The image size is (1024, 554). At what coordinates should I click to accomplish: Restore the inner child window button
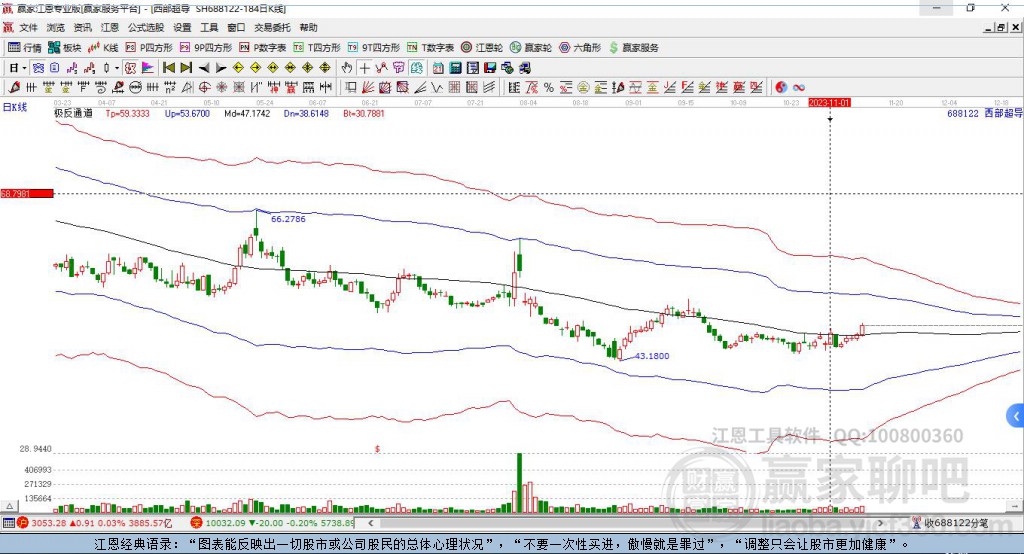pyautogui.click(x=1001, y=27)
